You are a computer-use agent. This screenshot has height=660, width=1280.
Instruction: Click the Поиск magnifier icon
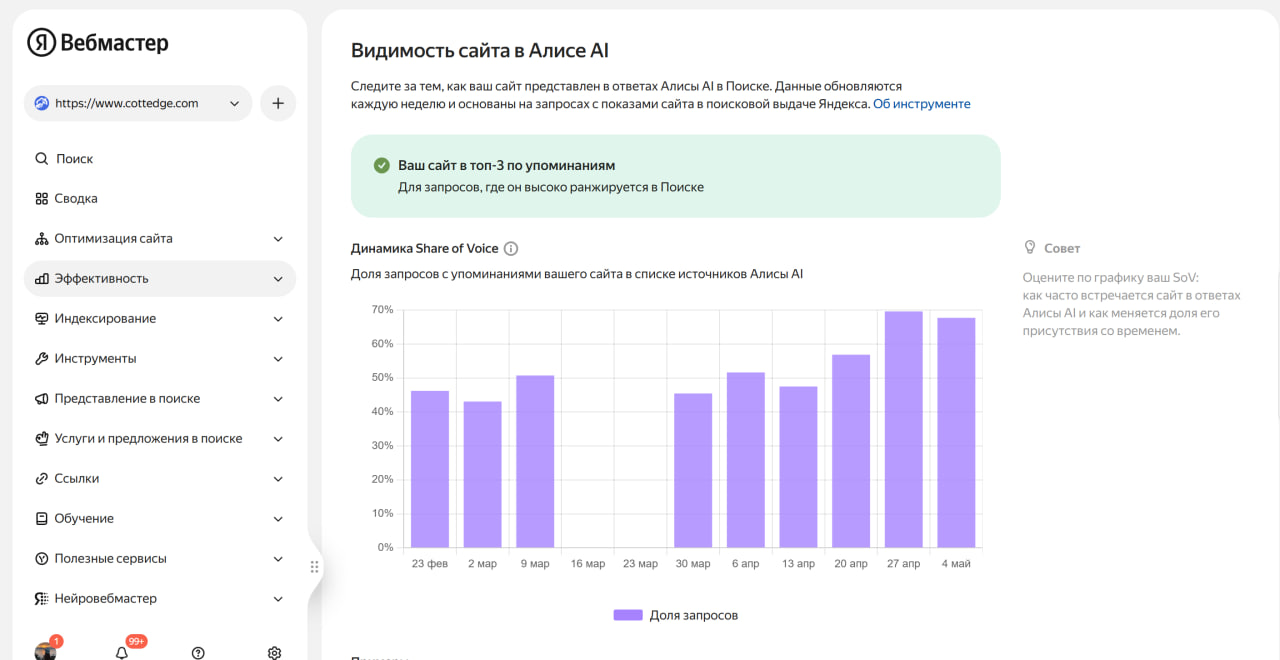[41, 159]
